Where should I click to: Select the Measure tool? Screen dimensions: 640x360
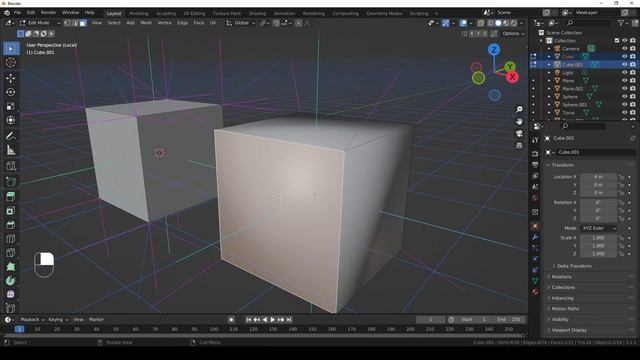tap(11, 150)
